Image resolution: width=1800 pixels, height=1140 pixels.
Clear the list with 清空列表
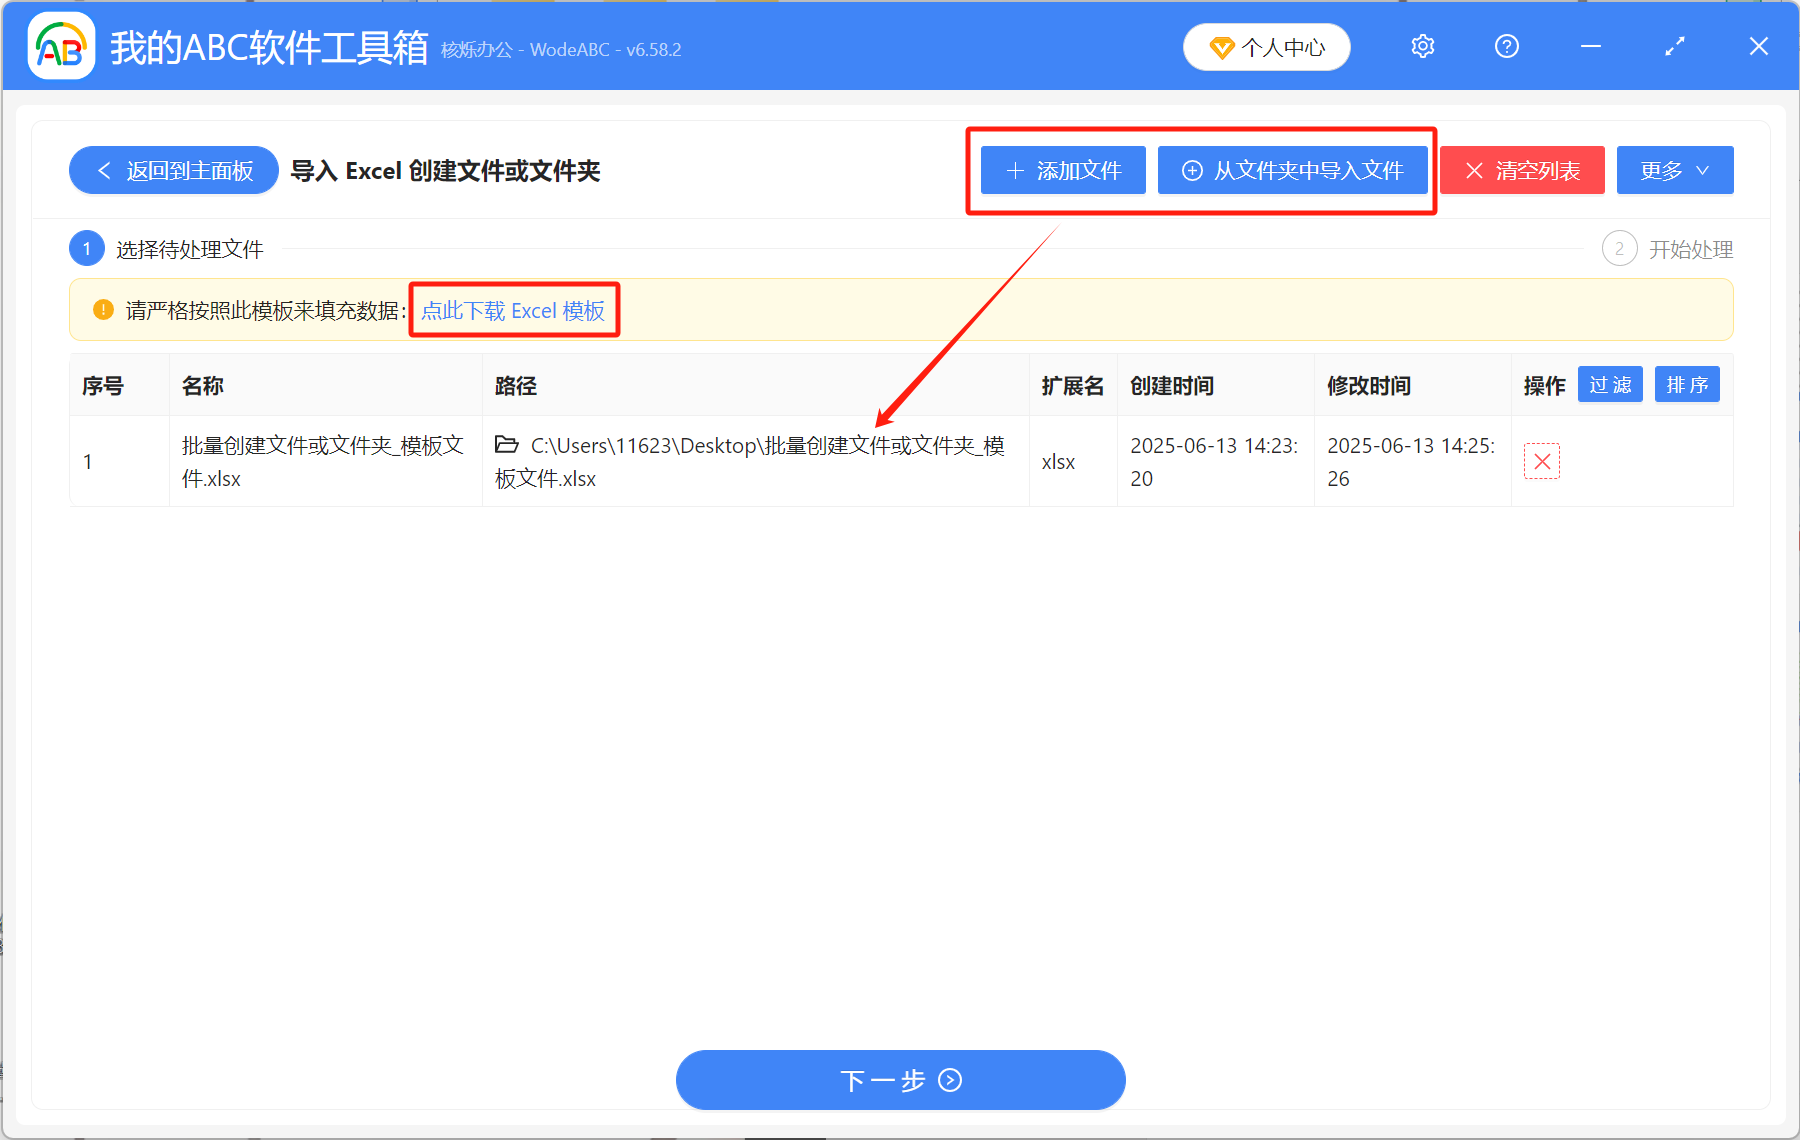(x=1521, y=170)
